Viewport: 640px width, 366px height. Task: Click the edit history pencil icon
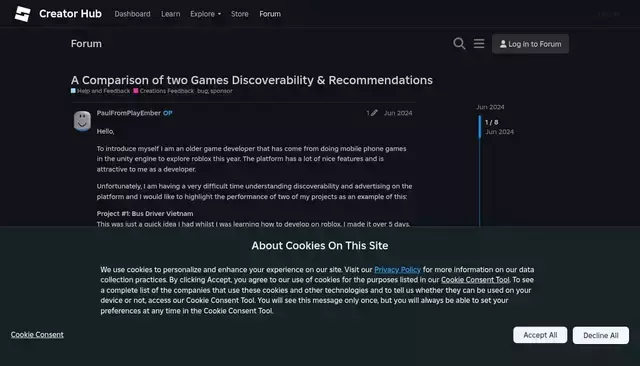(374, 113)
